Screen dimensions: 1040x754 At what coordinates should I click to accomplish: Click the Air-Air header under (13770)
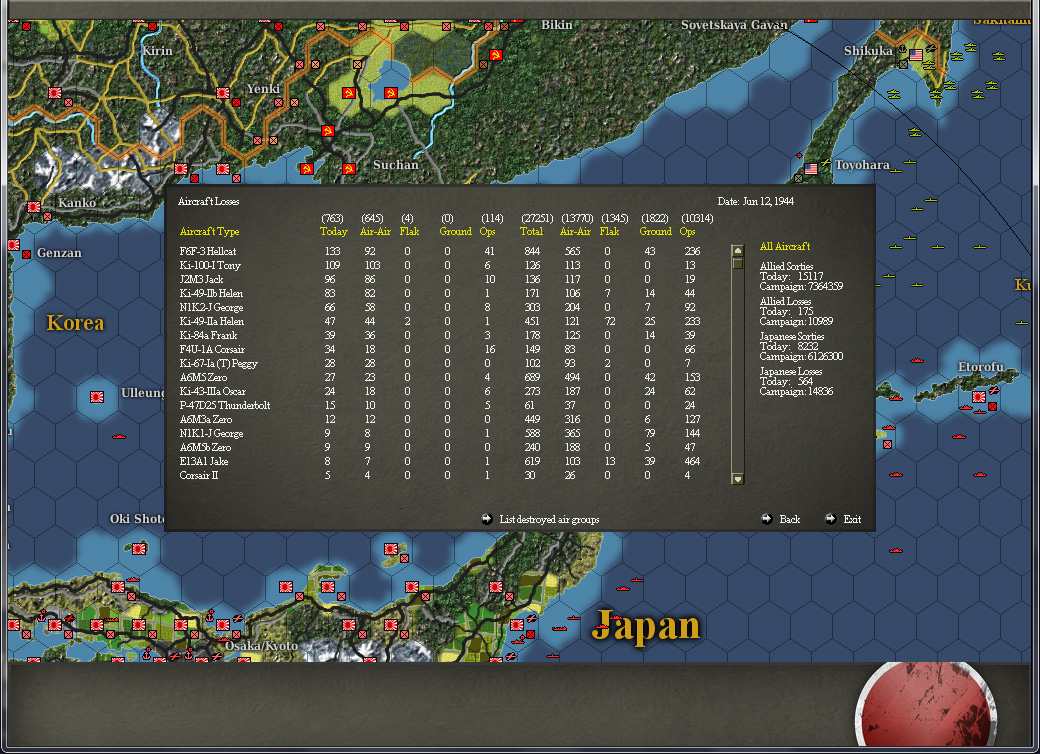pyautogui.click(x=575, y=231)
